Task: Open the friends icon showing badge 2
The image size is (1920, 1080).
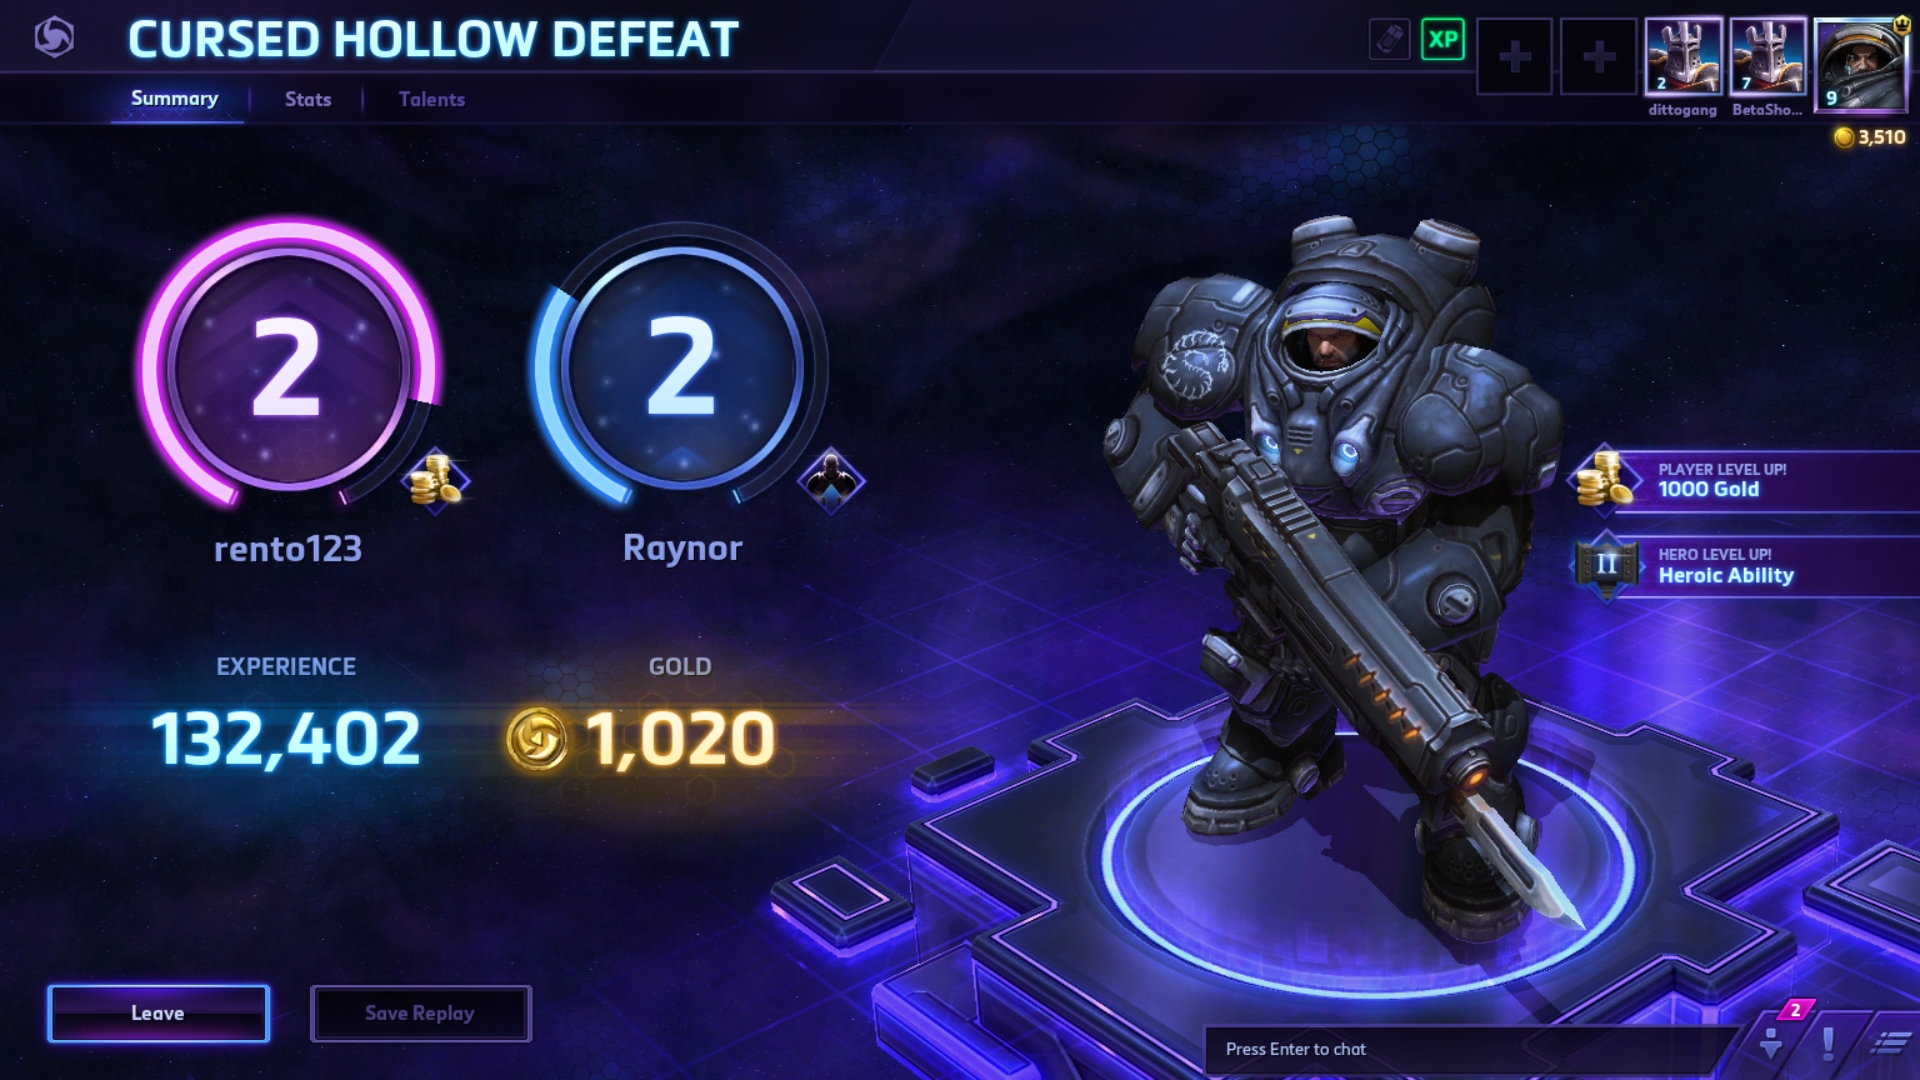Action: 1771,1042
